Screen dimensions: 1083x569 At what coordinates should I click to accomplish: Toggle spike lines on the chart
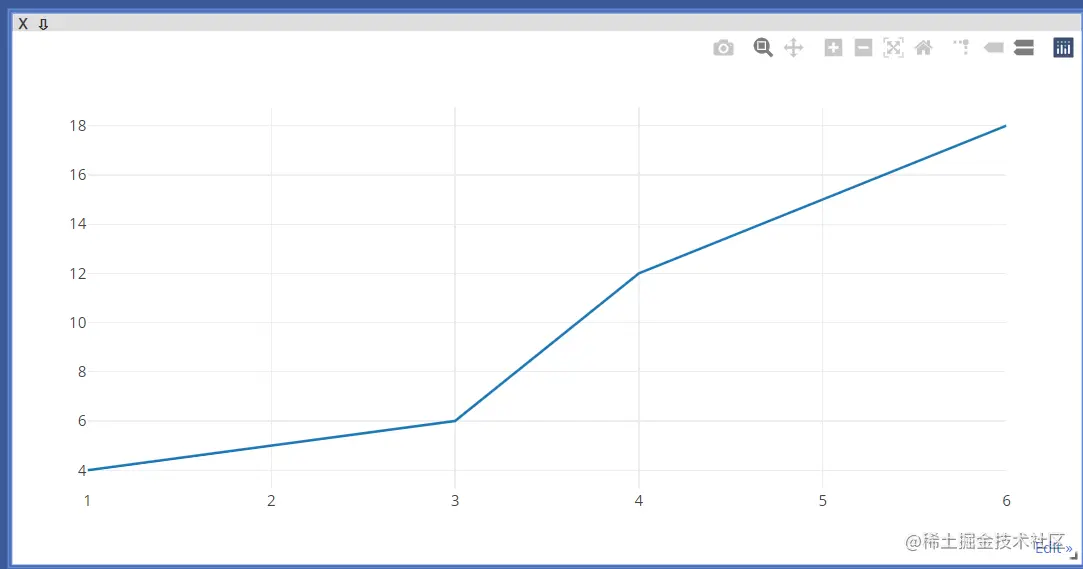[961, 48]
